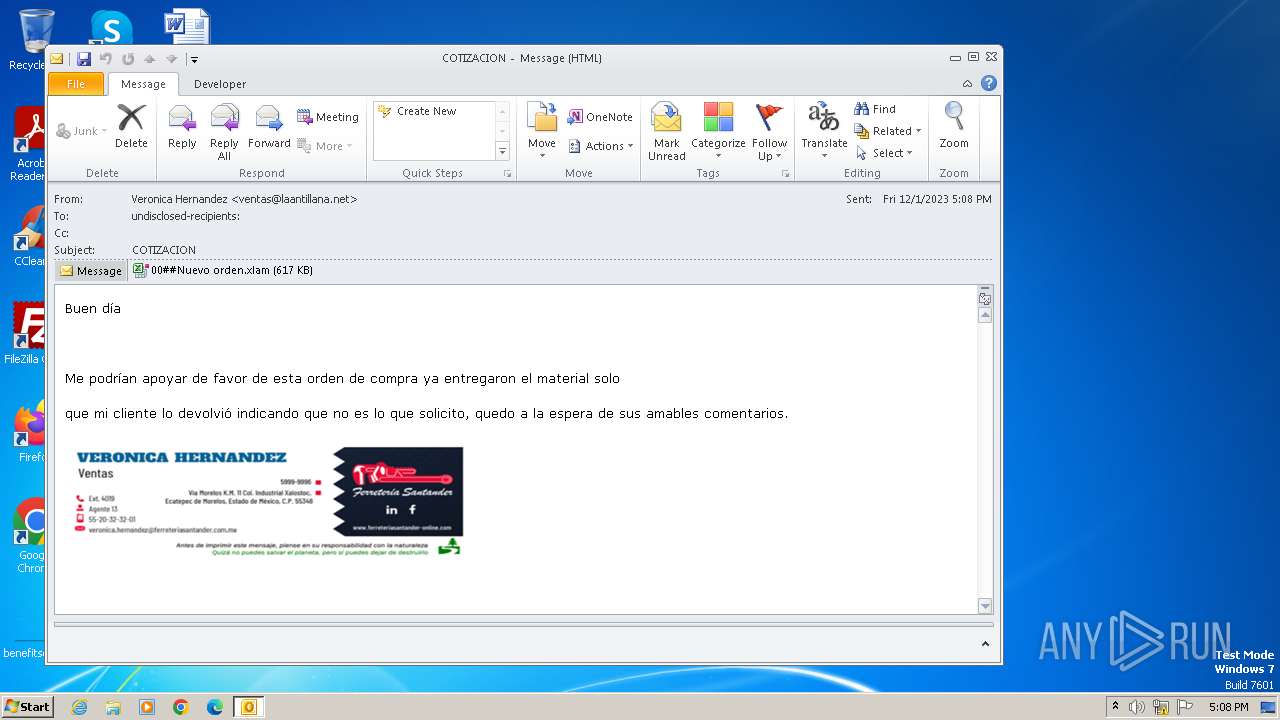This screenshot has height=720, width=1280.
Task: Minimize the ribbon with the caret
Action: coord(967,84)
